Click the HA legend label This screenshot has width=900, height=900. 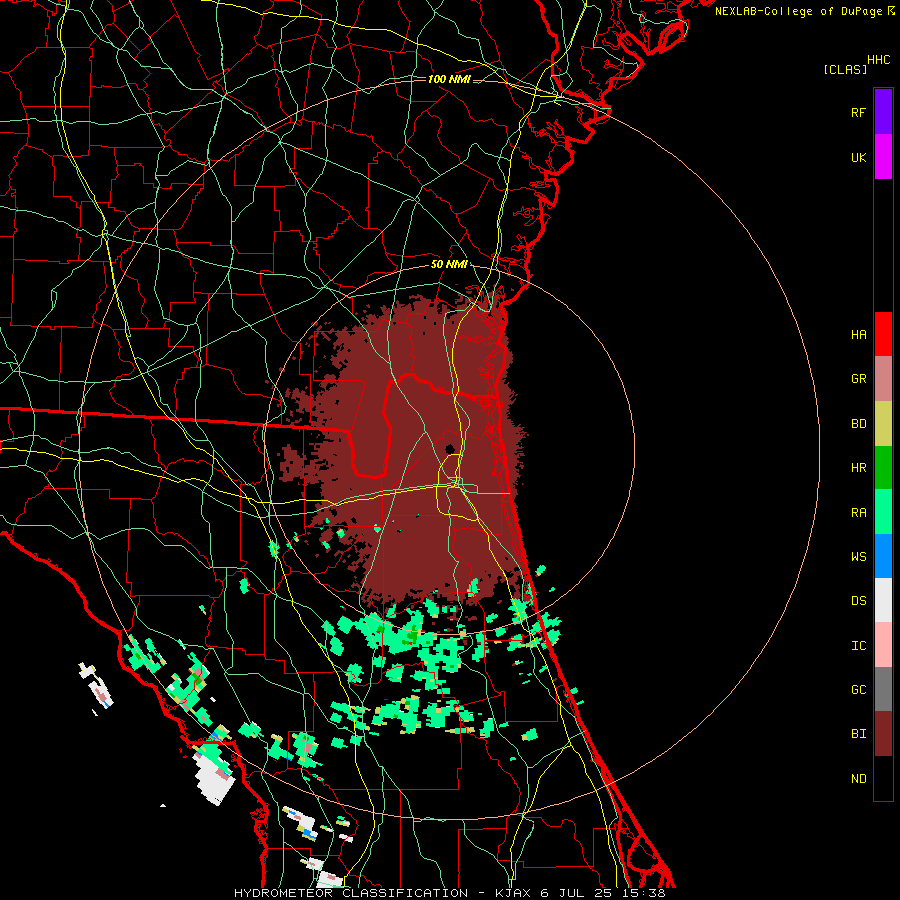pos(858,334)
